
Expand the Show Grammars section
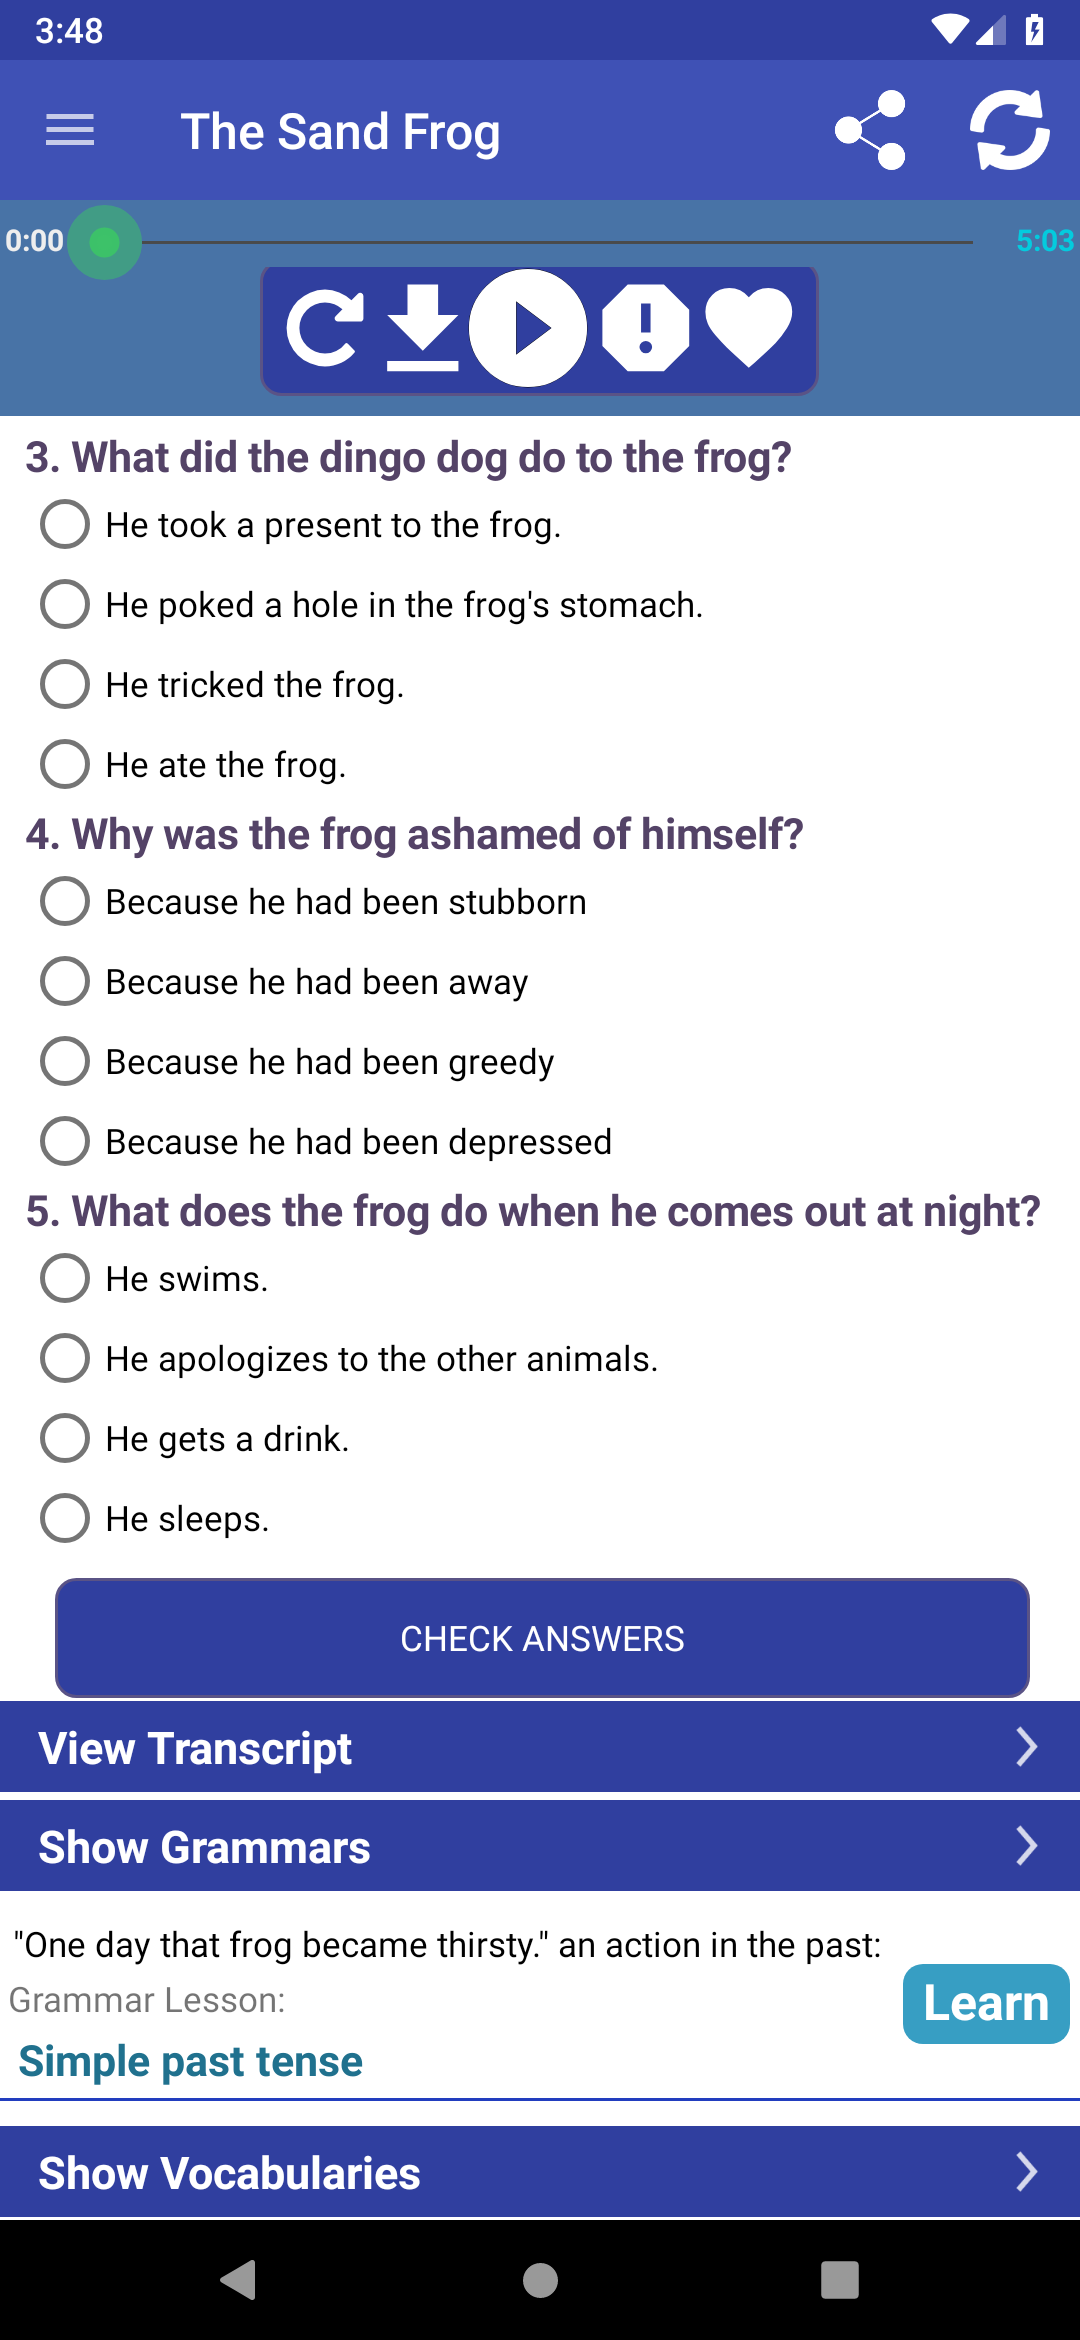pyautogui.click(x=540, y=1846)
